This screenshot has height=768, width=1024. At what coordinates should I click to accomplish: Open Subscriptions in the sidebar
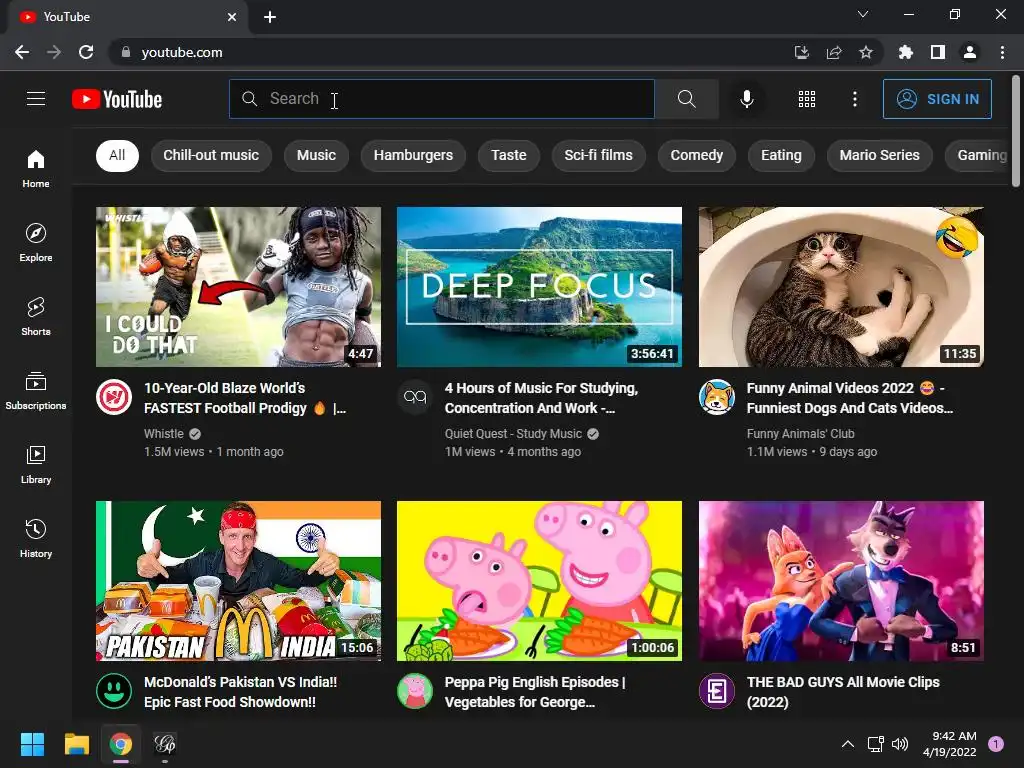[x=36, y=391]
